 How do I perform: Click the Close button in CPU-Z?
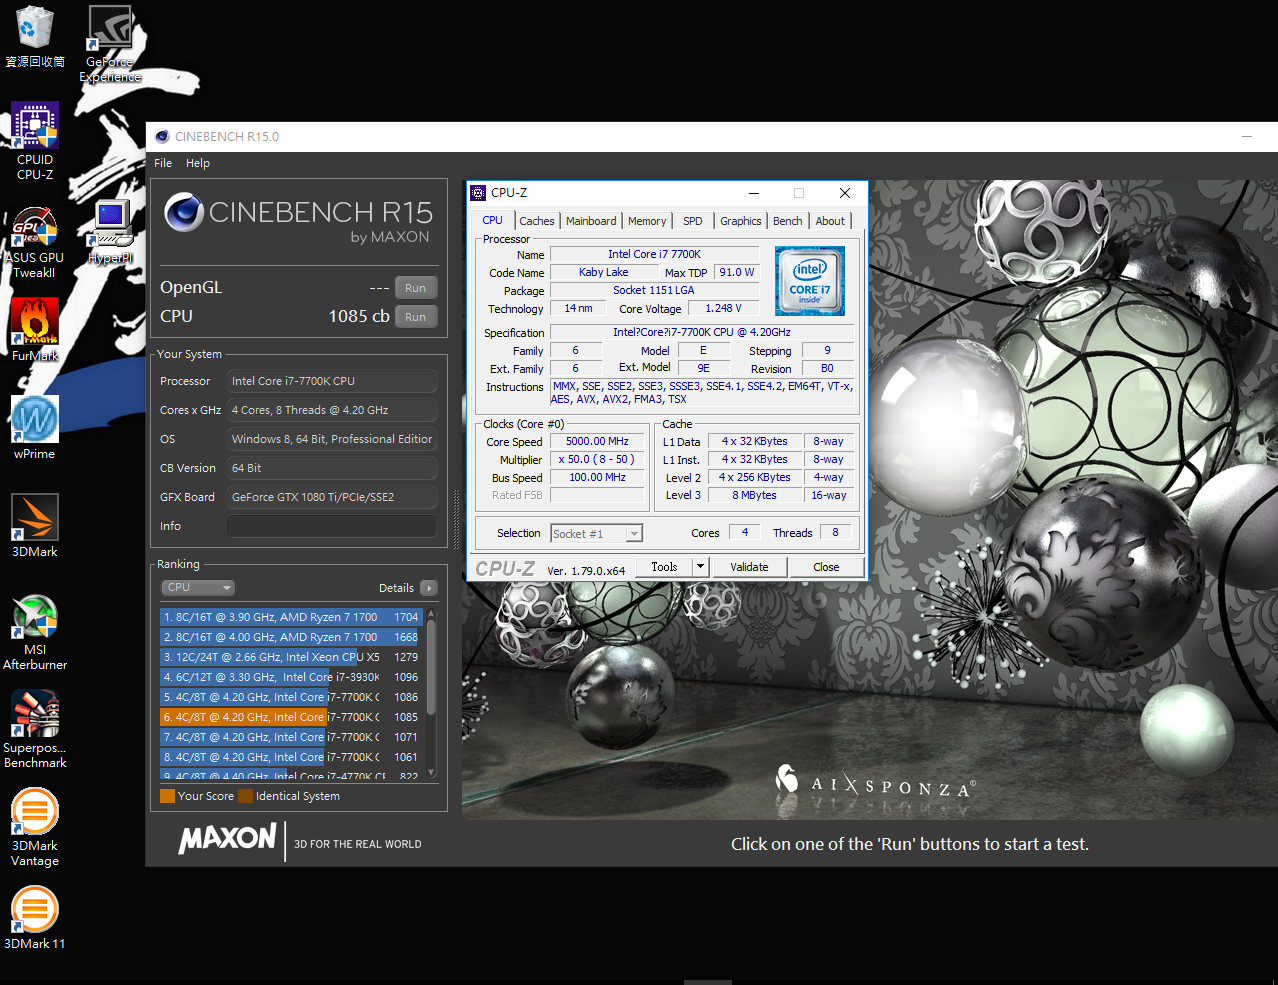[x=826, y=567]
